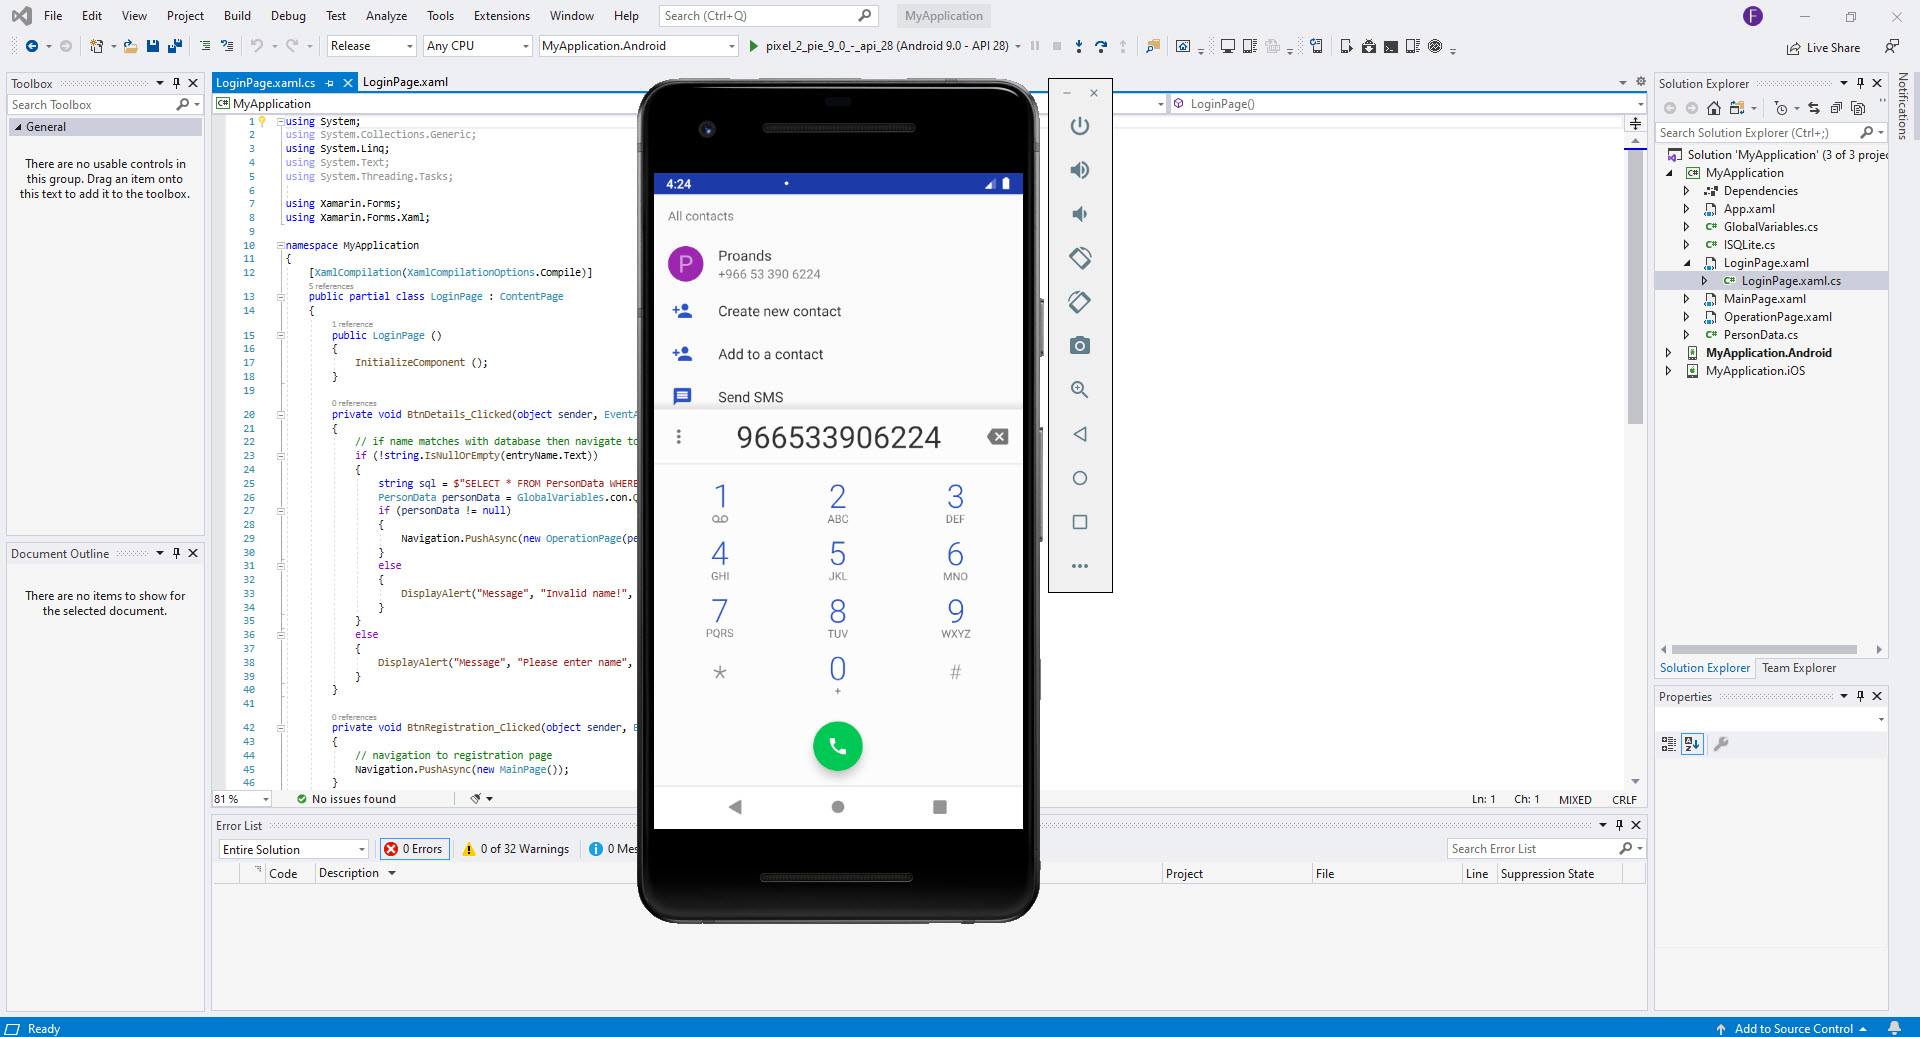This screenshot has width=1920, height=1037.
Task: Click Live Share button
Action: point(1823,48)
